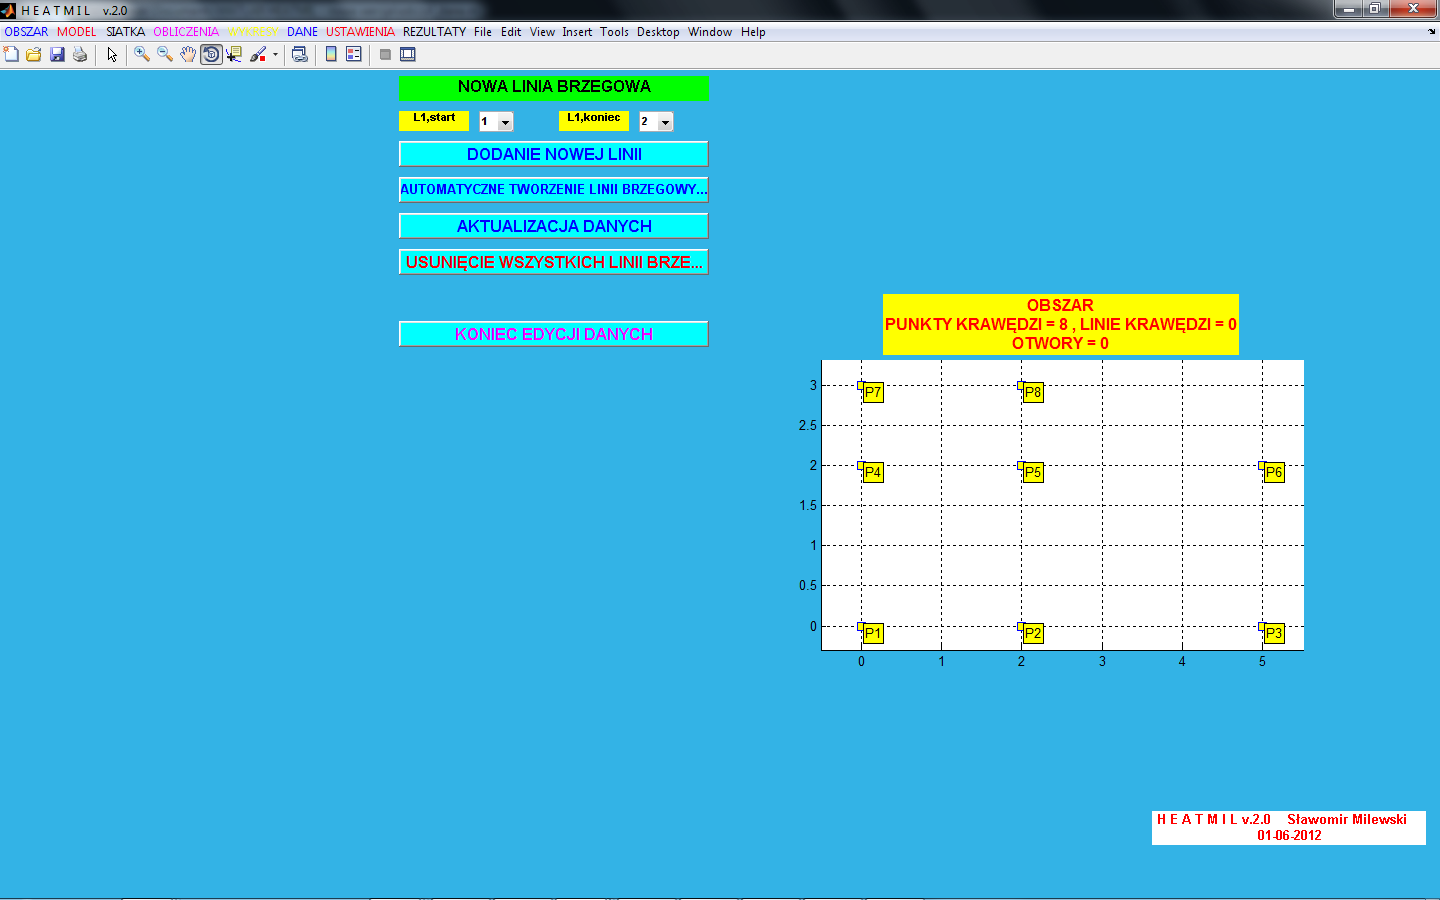
Task: Click KONIEC EDYCJI DANYCH button
Action: tap(554, 334)
